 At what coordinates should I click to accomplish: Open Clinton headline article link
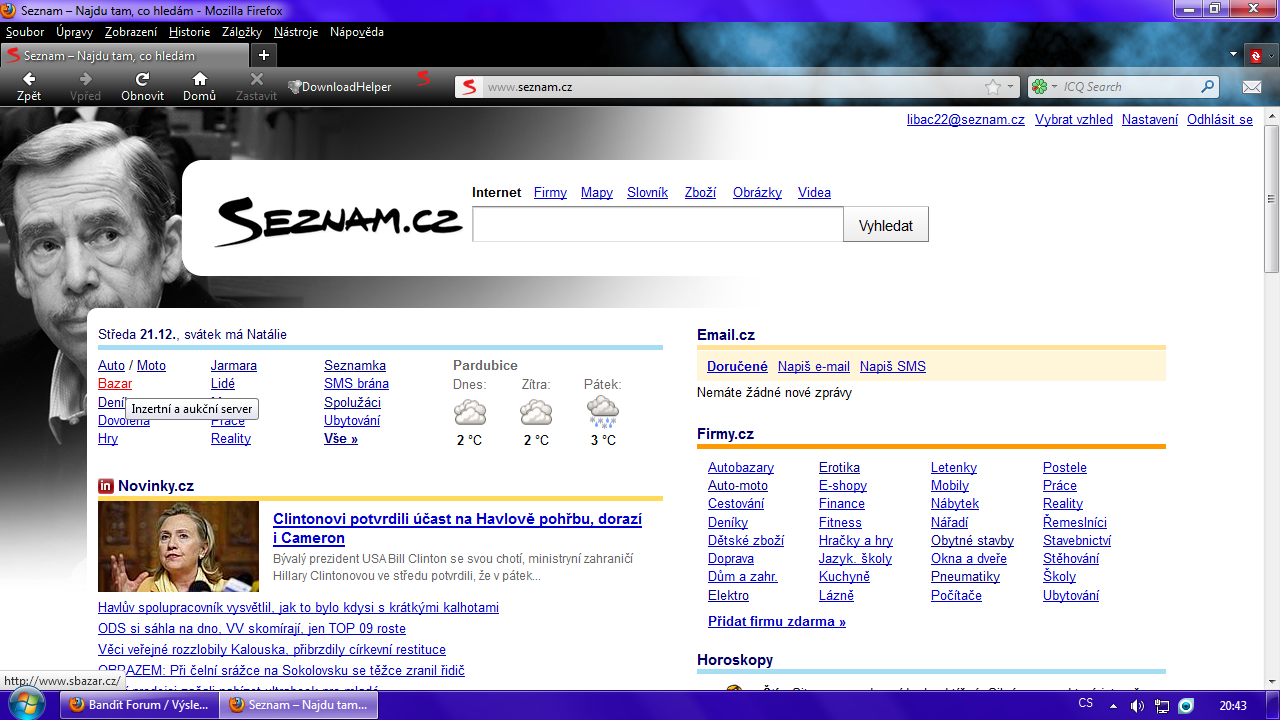click(457, 528)
